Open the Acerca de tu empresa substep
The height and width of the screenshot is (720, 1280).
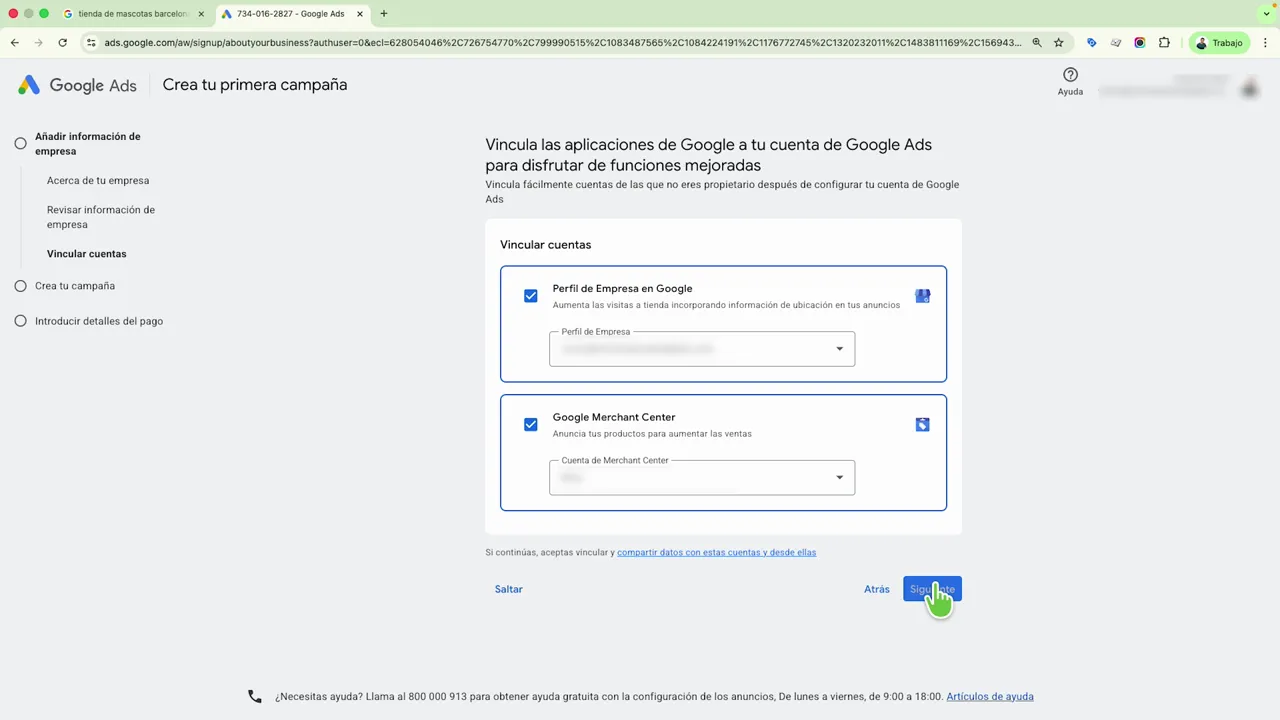(x=98, y=181)
